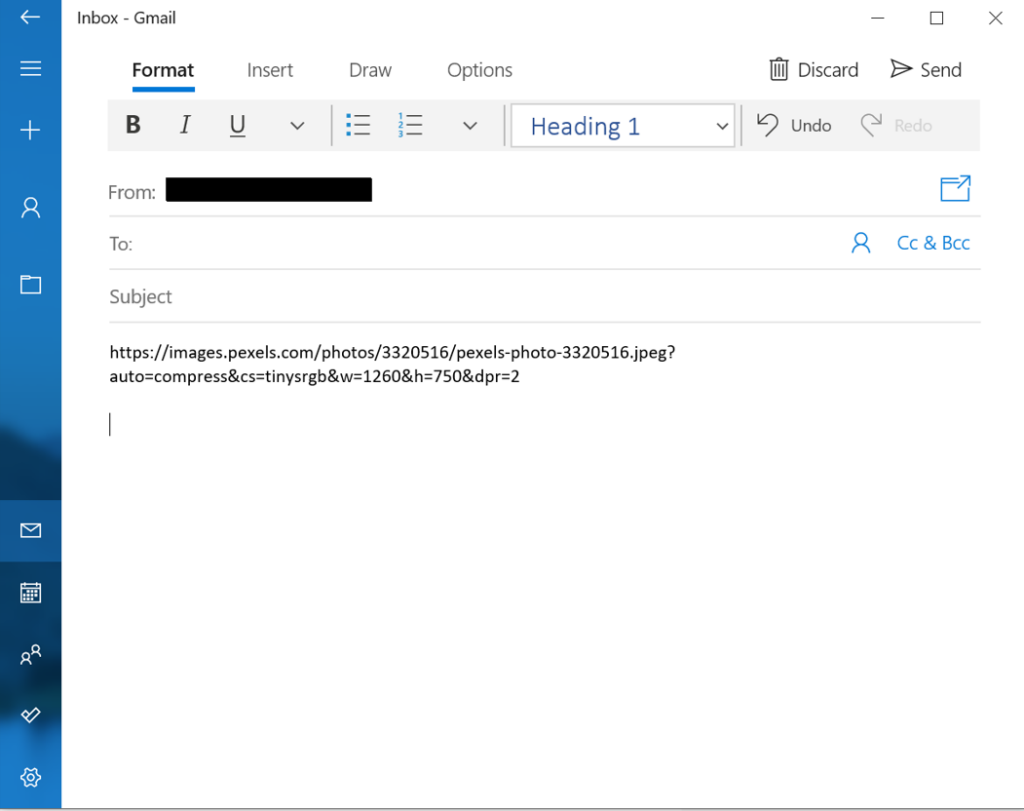
Task: Expand the font formatting dropdown arrow
Action: click(x=297, y=126)
